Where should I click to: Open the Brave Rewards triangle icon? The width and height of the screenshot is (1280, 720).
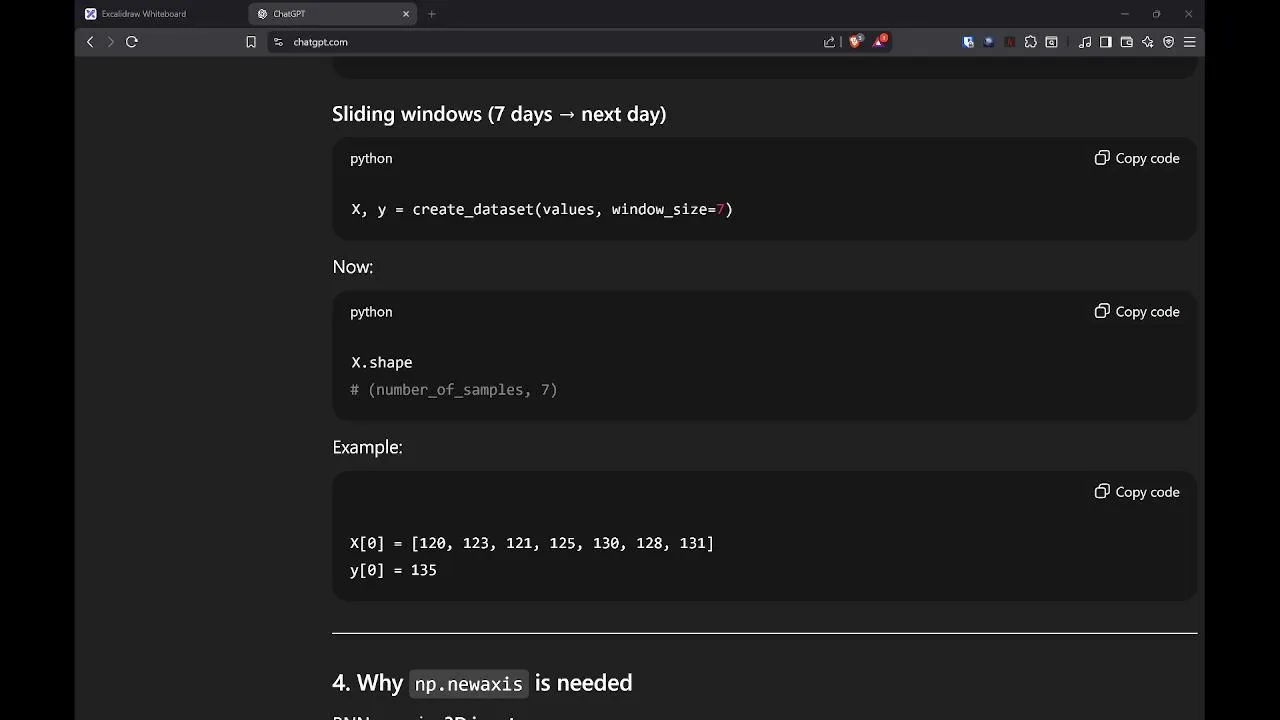(879, 42)
